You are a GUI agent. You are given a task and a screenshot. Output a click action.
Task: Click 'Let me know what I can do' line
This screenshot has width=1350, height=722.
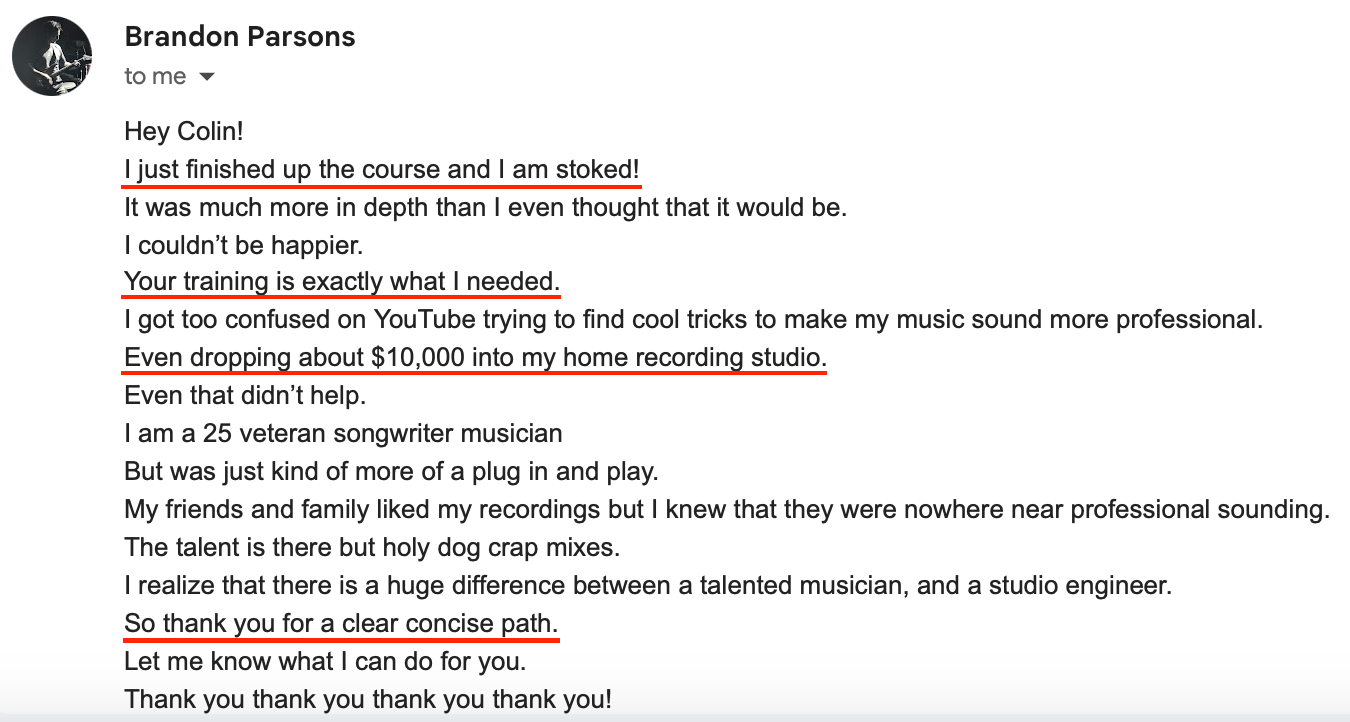(x=325, y=661)
